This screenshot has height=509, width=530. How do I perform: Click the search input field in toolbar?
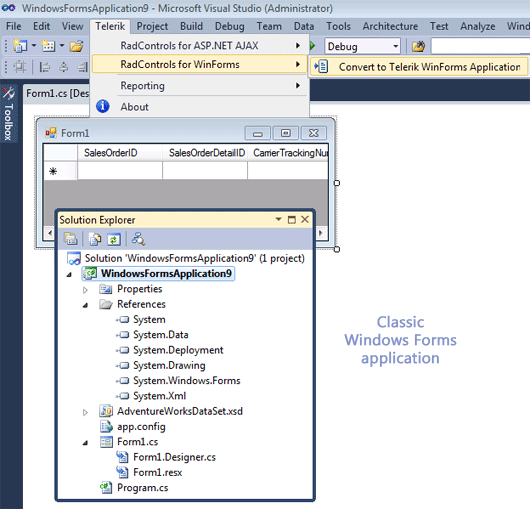coord(480,46)
